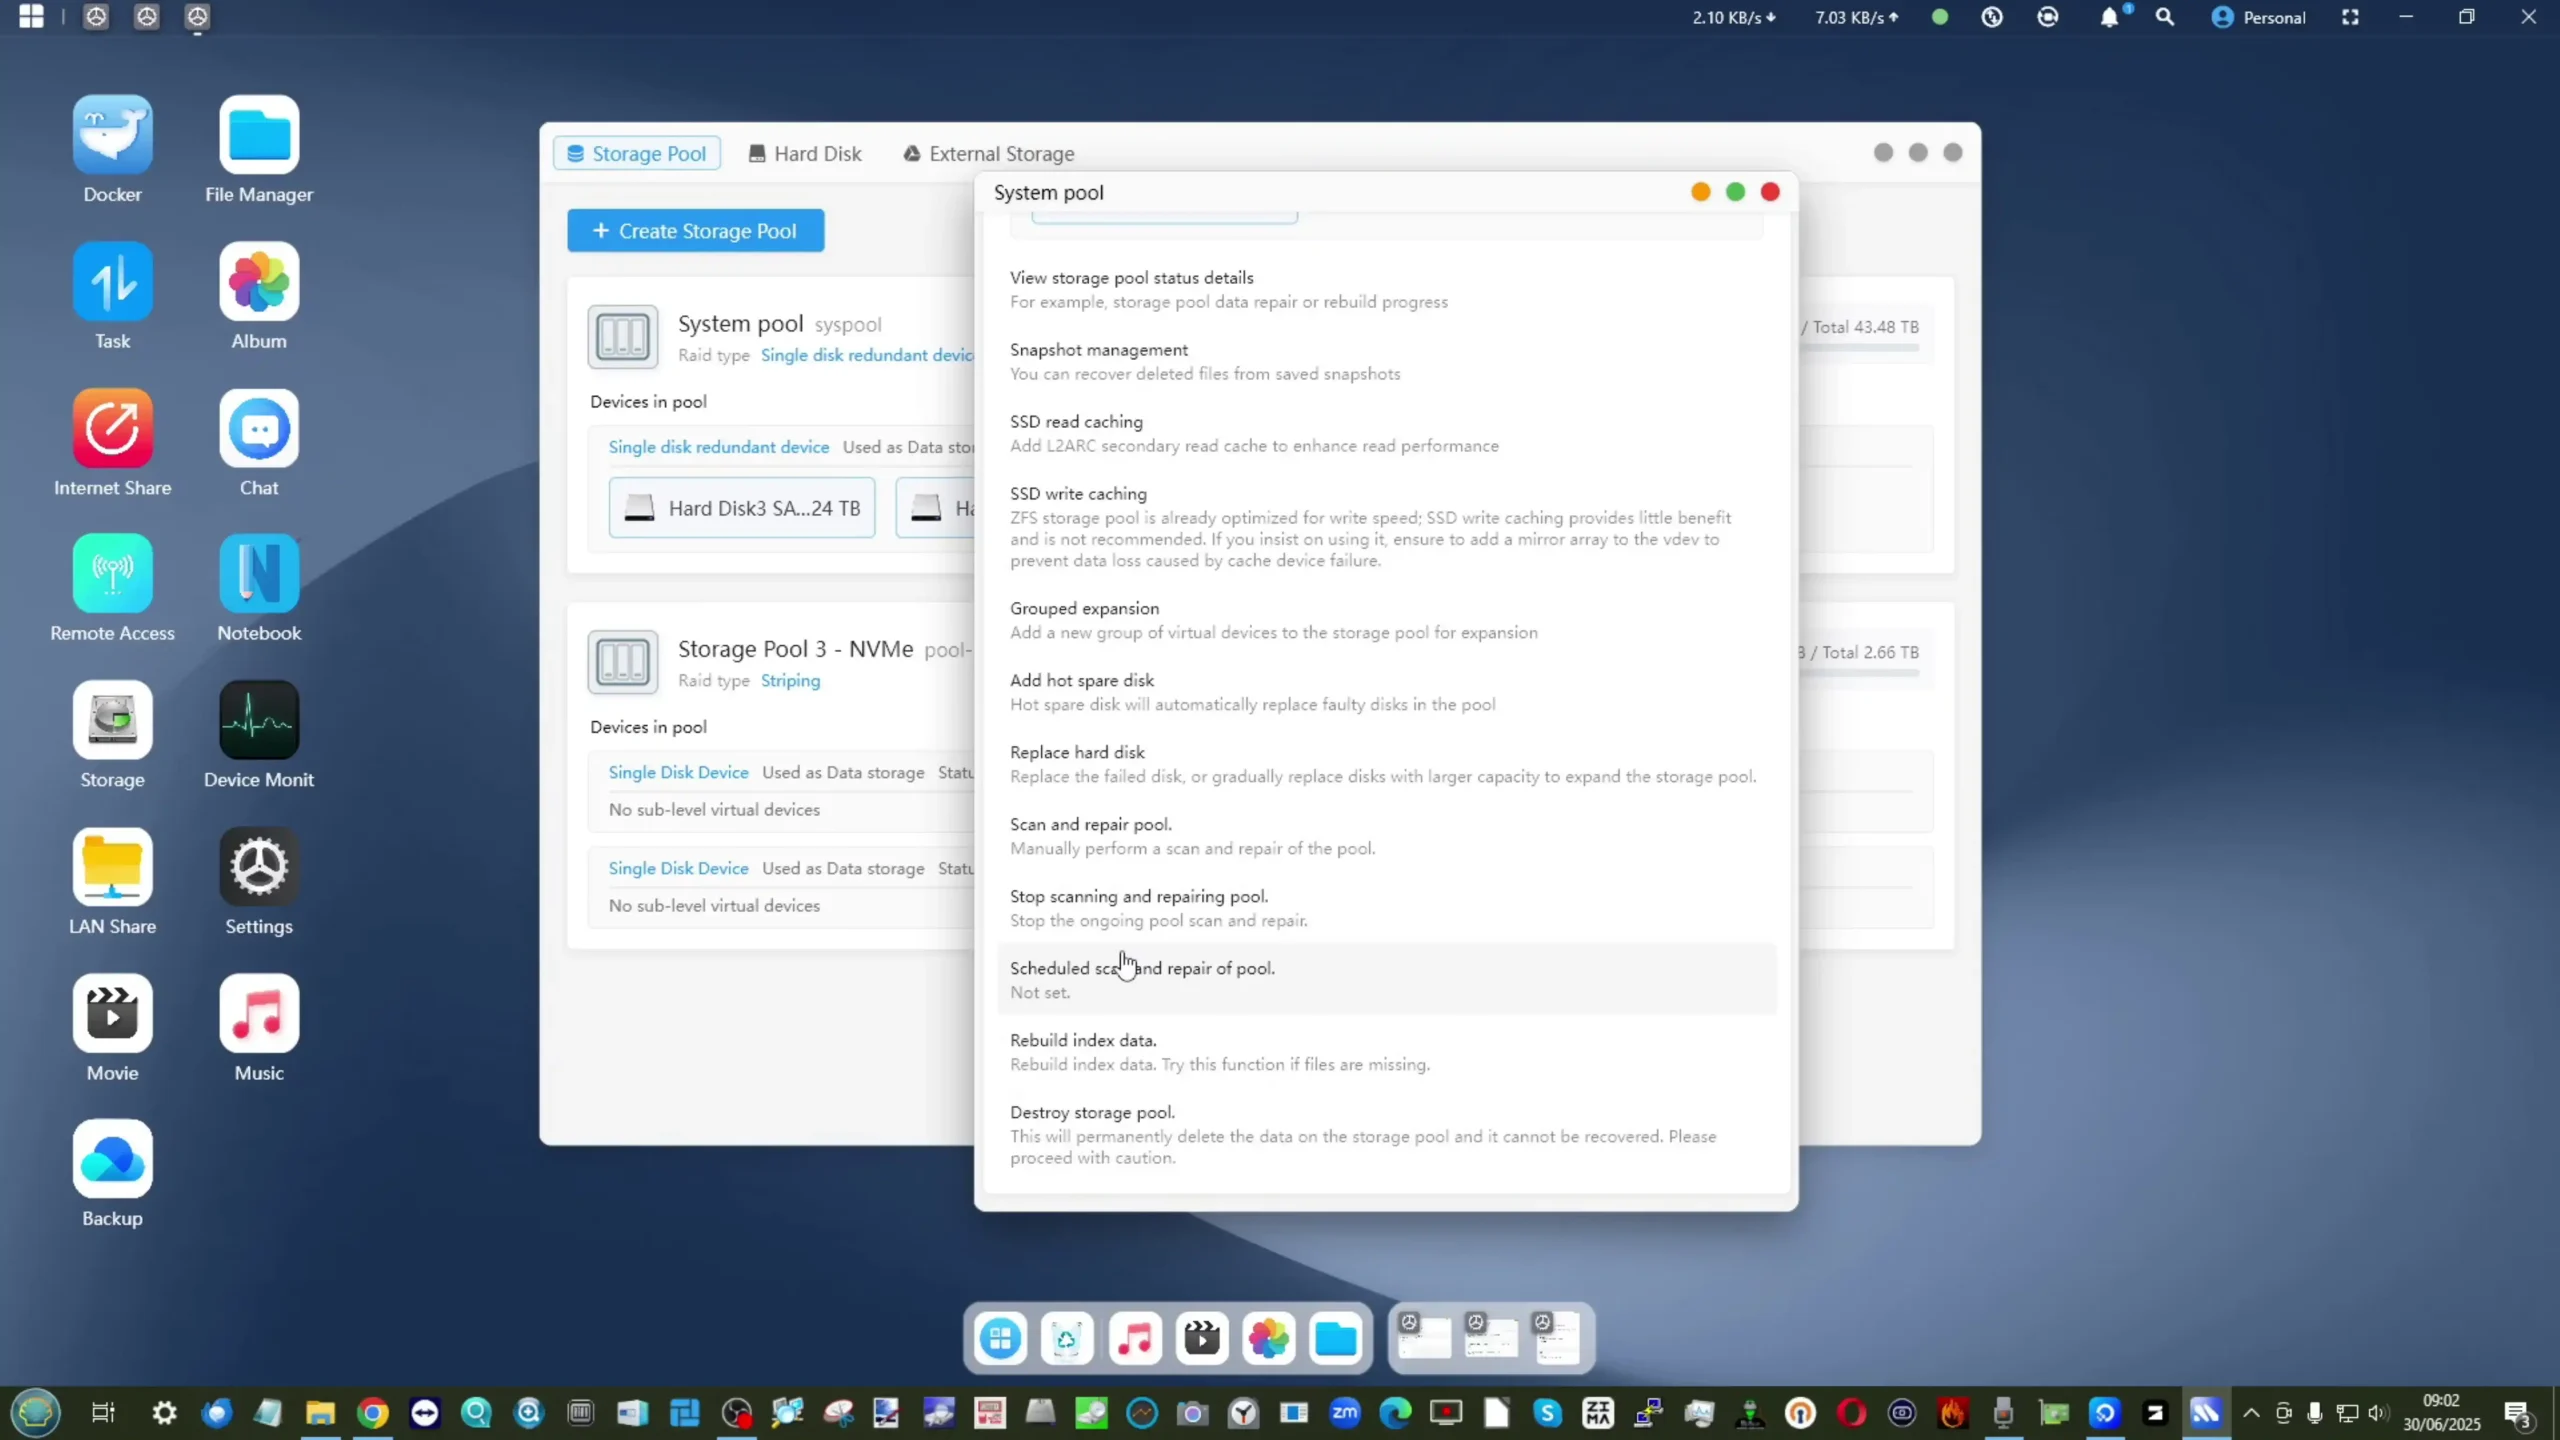Select SSD write caching option
The image size is (2560, 1440).
pos(1385,527)
